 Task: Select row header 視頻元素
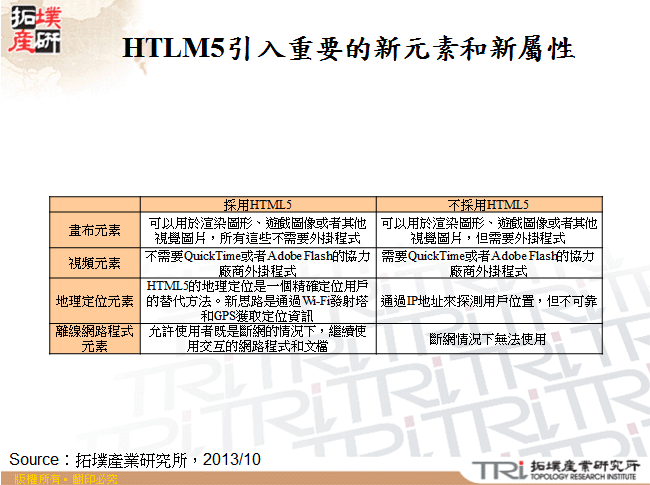pyautogui.click(x=95, y=263)
